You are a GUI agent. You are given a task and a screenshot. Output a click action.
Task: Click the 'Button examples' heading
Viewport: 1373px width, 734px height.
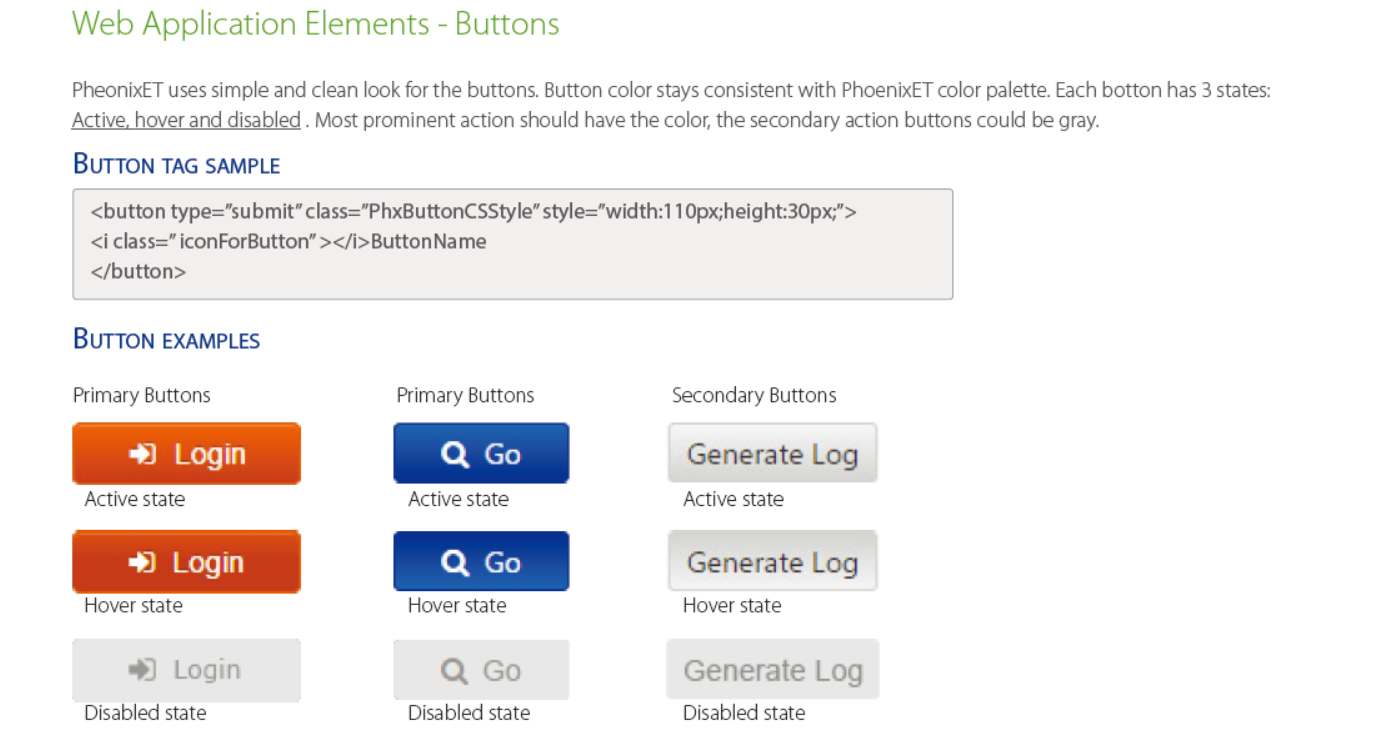[166, 339]
